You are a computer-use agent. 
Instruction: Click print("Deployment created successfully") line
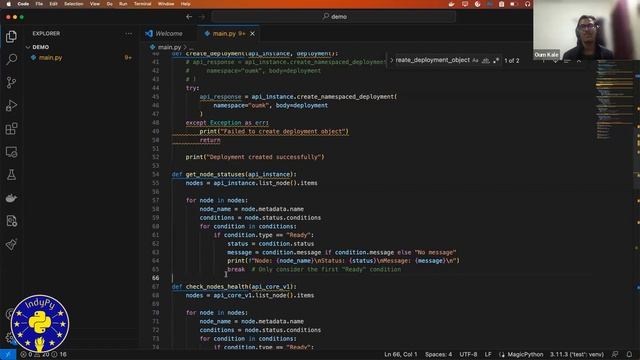point(255,157)
